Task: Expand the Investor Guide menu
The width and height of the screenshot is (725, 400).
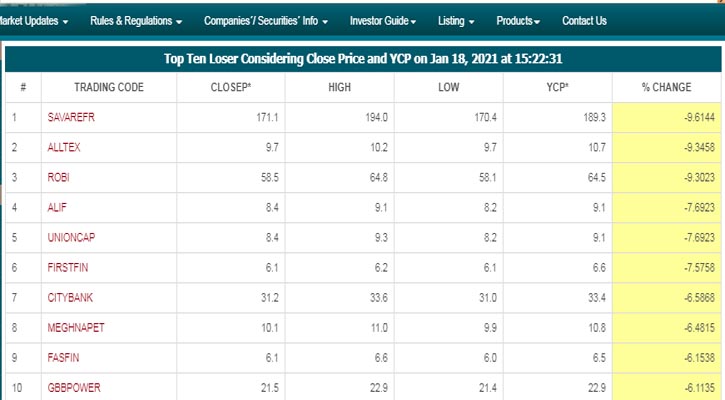Action: point(385,20)
